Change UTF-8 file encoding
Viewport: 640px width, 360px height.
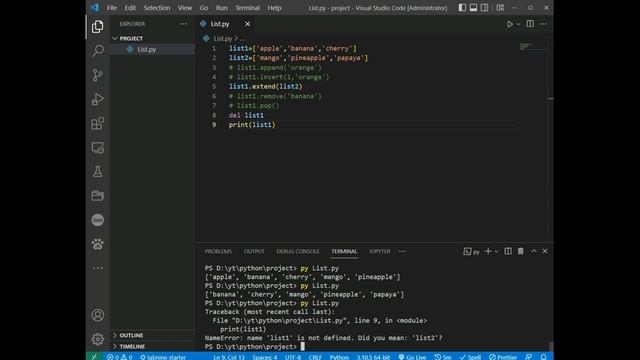coord(293,357)
